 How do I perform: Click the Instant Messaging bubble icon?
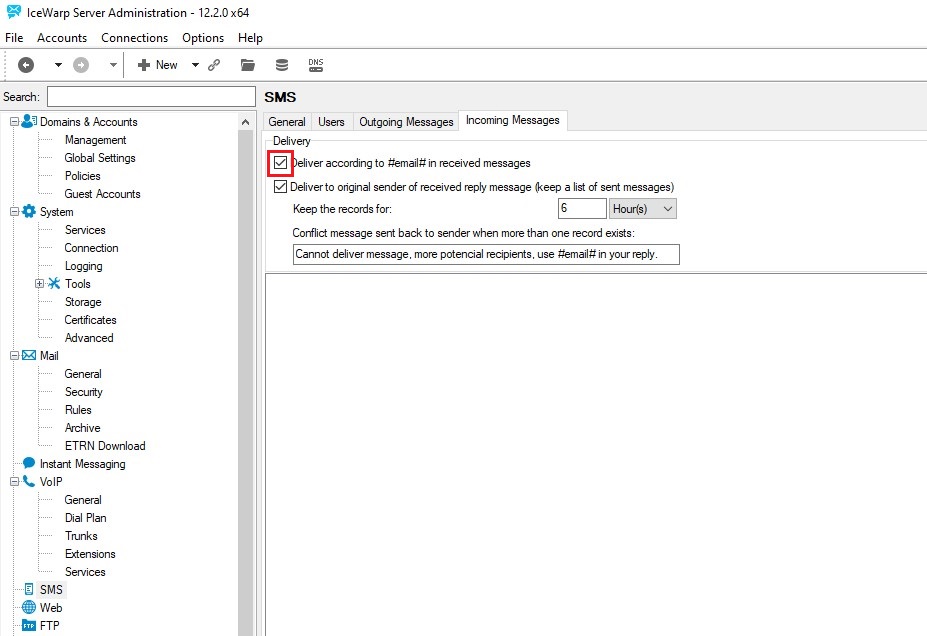[29, 463]
